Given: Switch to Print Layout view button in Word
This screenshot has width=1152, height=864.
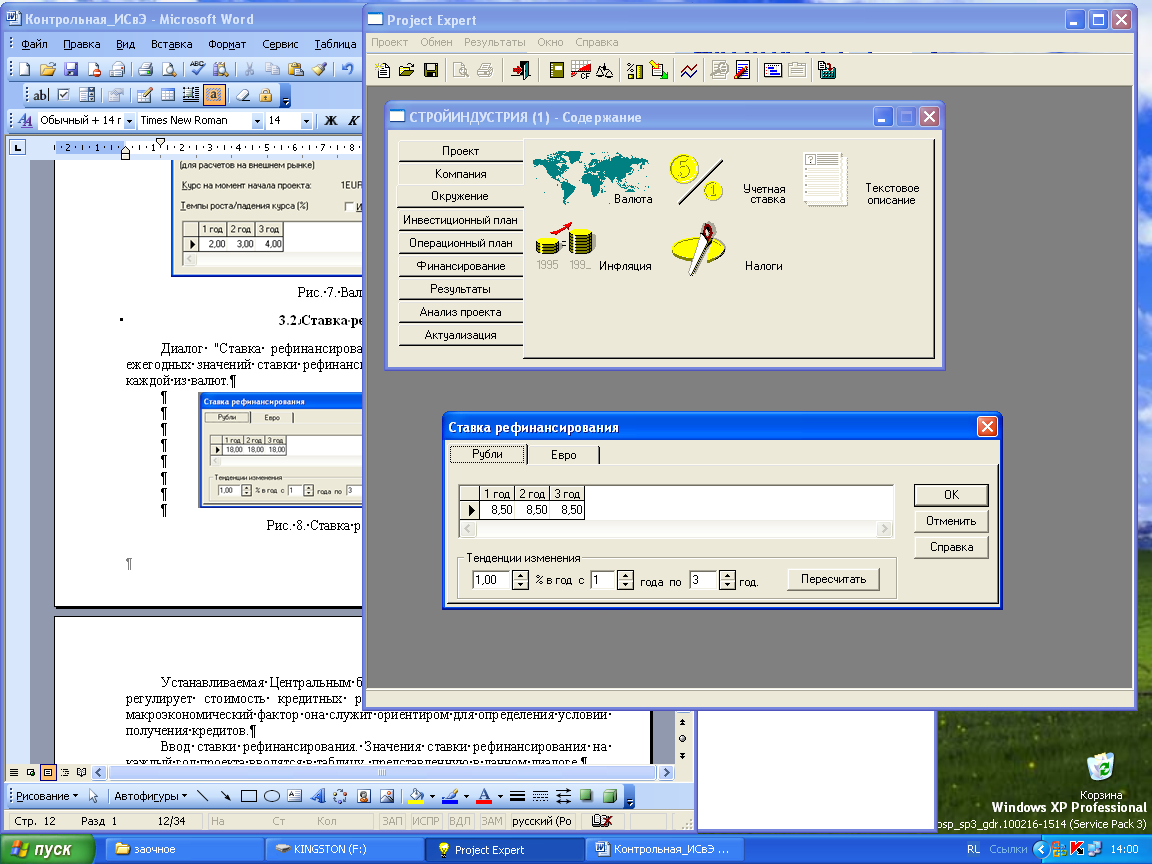Looking at the screenshot, I should [48, 772].
